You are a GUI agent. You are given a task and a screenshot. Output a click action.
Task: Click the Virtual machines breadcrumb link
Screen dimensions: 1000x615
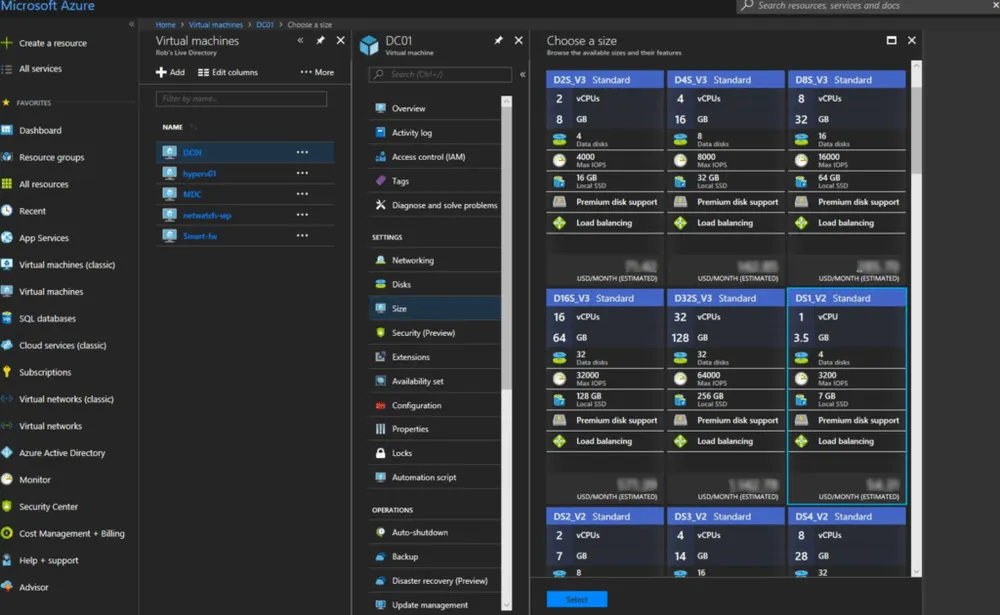point(216,24)
